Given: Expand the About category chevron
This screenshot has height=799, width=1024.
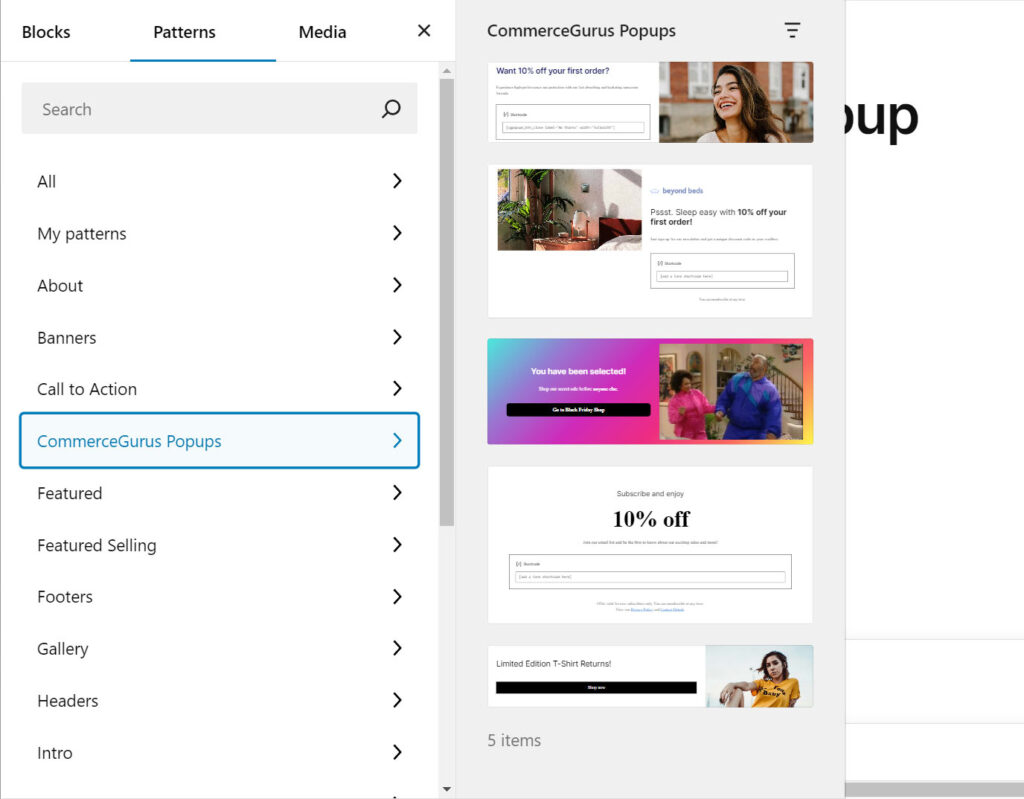Looking at the screenshot, I should coord(397,285).
